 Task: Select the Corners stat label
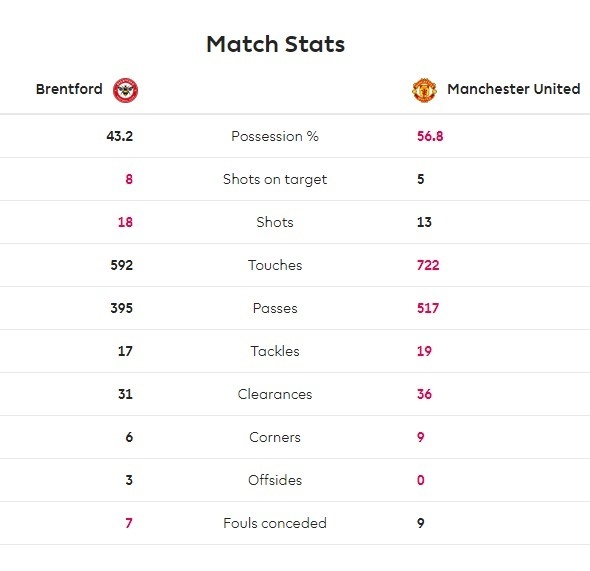[275, 437]
